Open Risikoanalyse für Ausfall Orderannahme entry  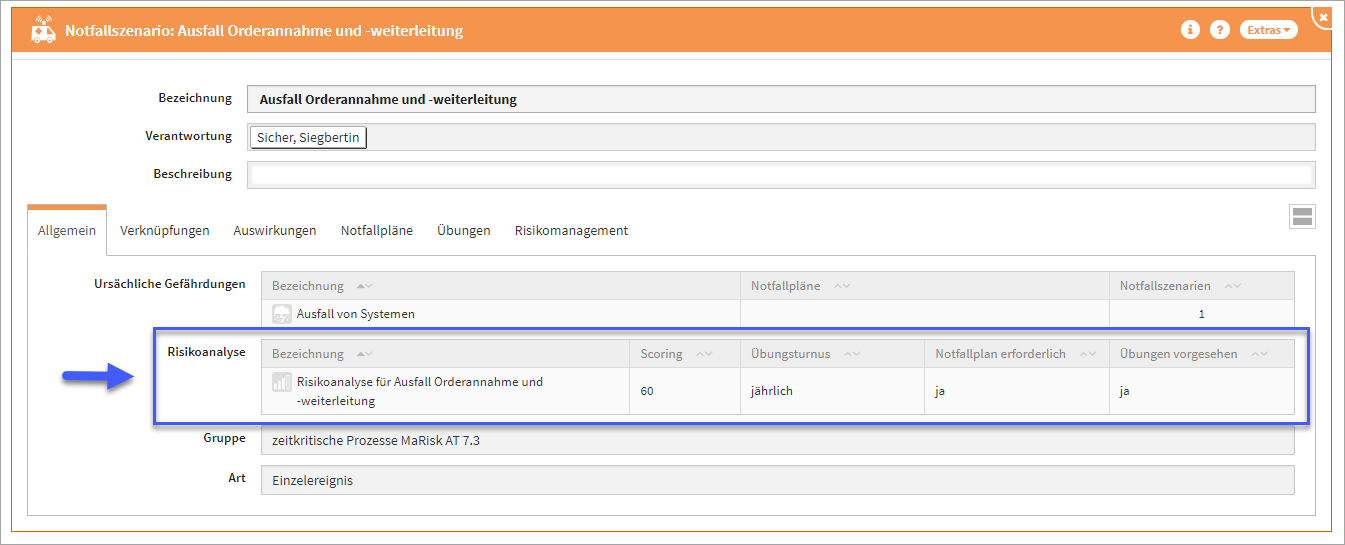[x=420, y=391]
